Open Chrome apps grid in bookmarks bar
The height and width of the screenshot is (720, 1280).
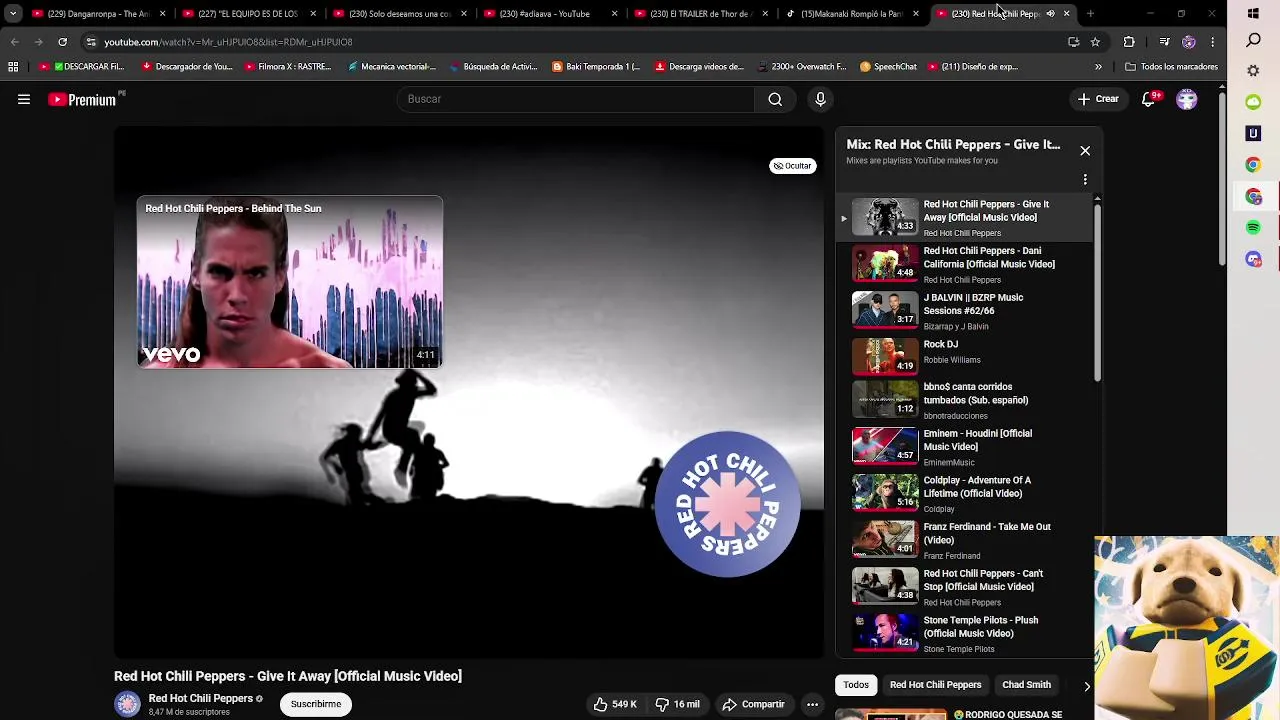pos(13,67)
